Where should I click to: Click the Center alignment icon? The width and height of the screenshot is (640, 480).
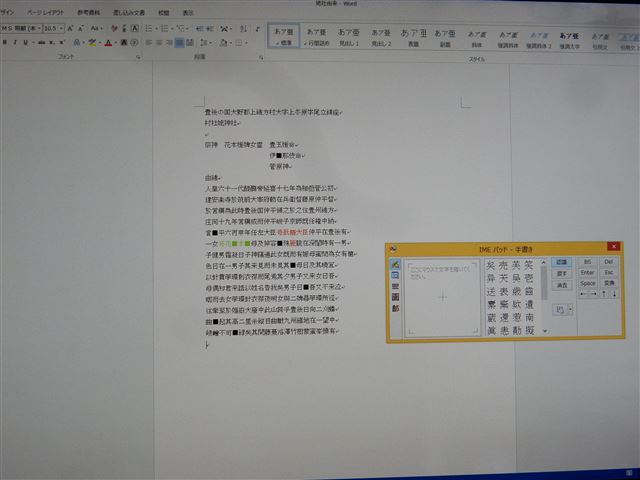(159, 42)
